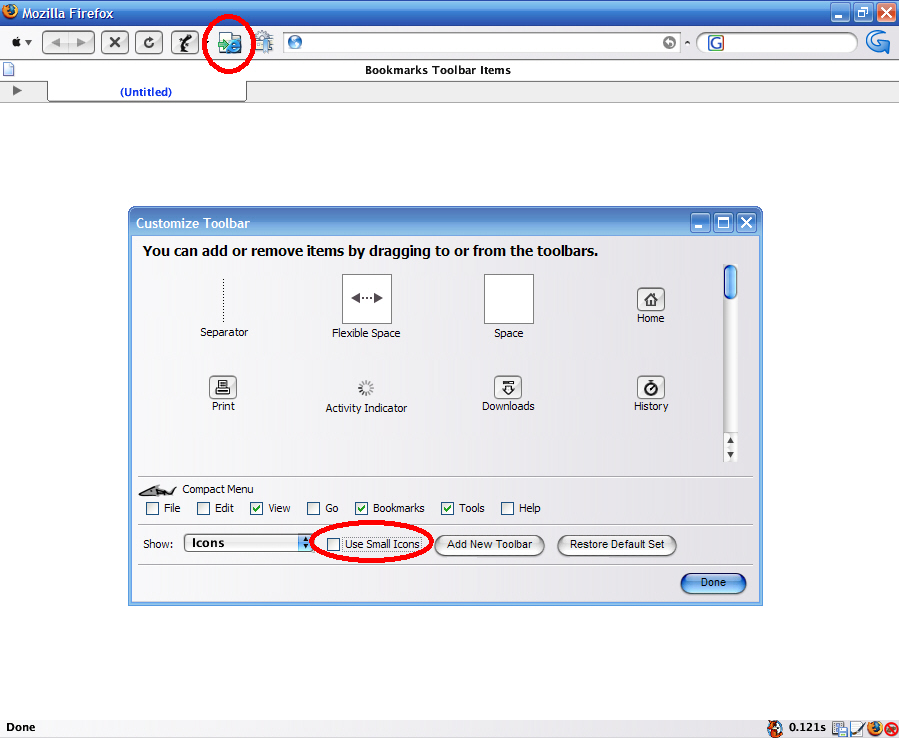Viewport: 899px width, 738px height.
Task: Click the Done button in dialog
Action: (713, 583)
